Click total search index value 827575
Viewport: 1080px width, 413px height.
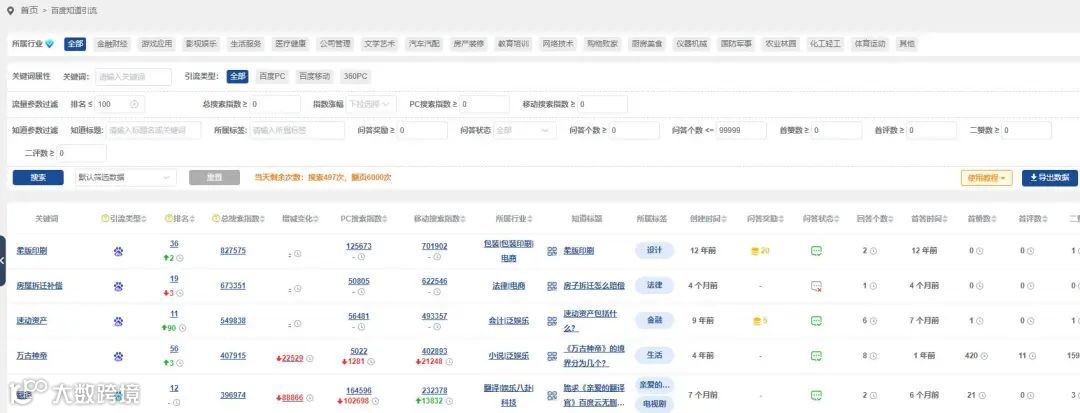tap(233, 251)
